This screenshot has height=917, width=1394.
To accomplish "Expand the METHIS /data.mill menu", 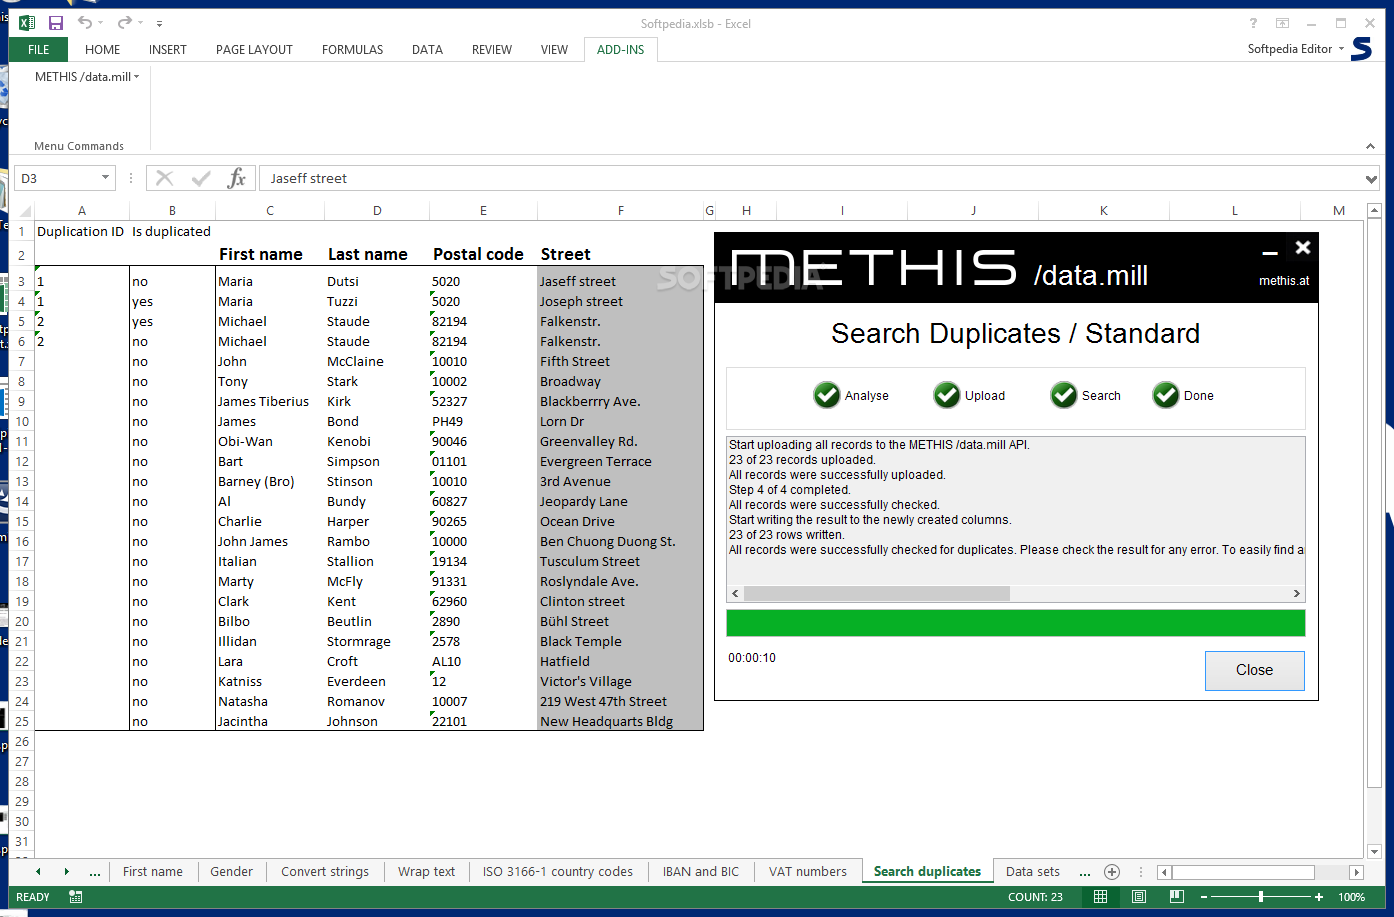I will pyautogui.click(x=87, y=77).
